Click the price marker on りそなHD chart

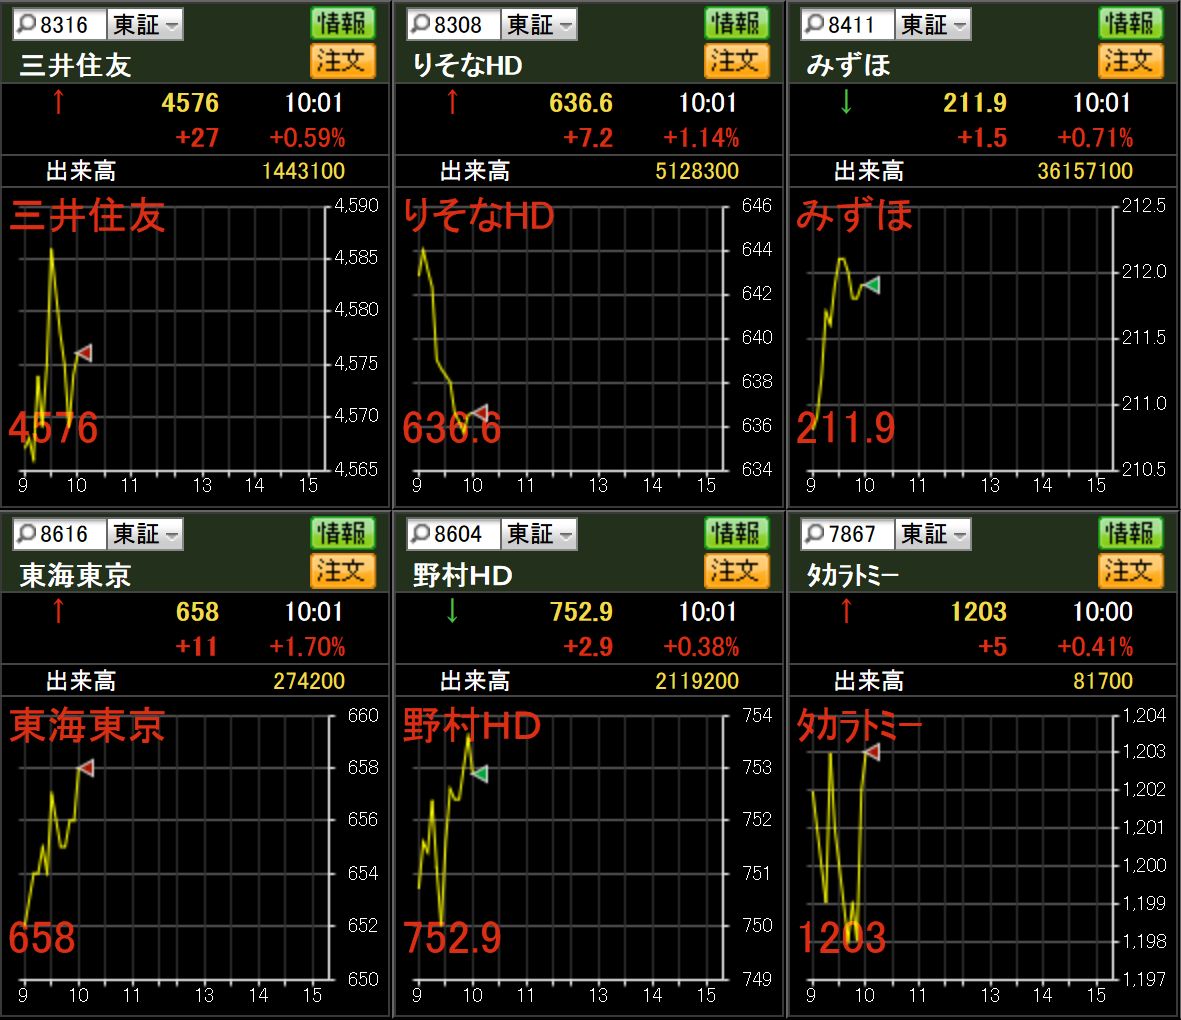click(479, 412)
